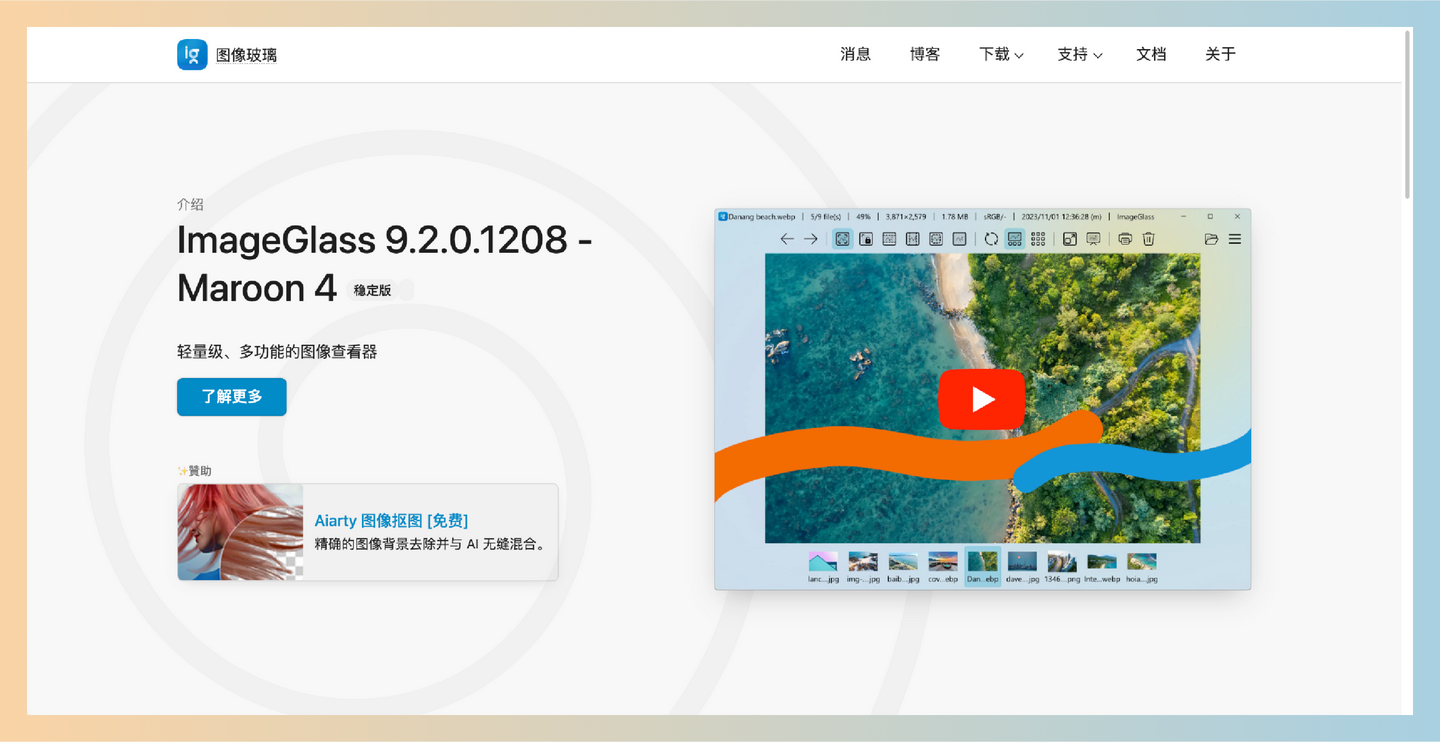Viewport: 1440px width, 742px height.
Task: Click the Open file folder icon
Action: click(1210, 239)
